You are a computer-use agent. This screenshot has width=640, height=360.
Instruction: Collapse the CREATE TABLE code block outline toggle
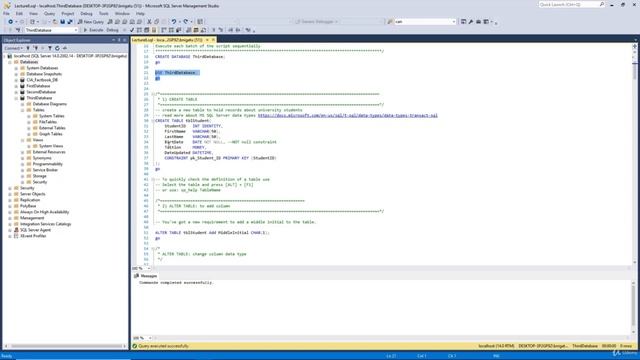pyautogui.click(x=153, y=121)
